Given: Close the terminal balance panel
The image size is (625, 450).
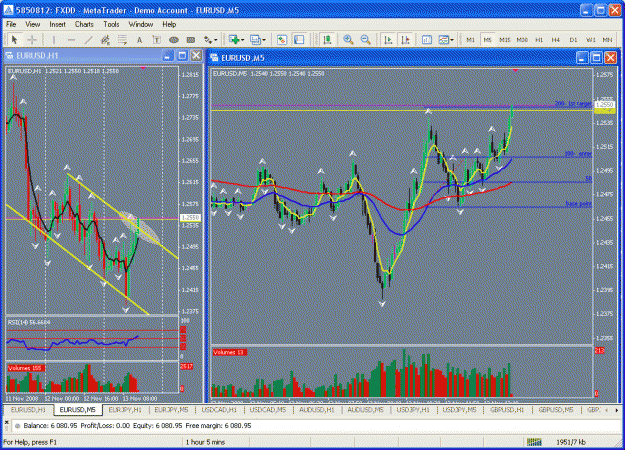Looking at the screenshot, I should tap(6, 422).
